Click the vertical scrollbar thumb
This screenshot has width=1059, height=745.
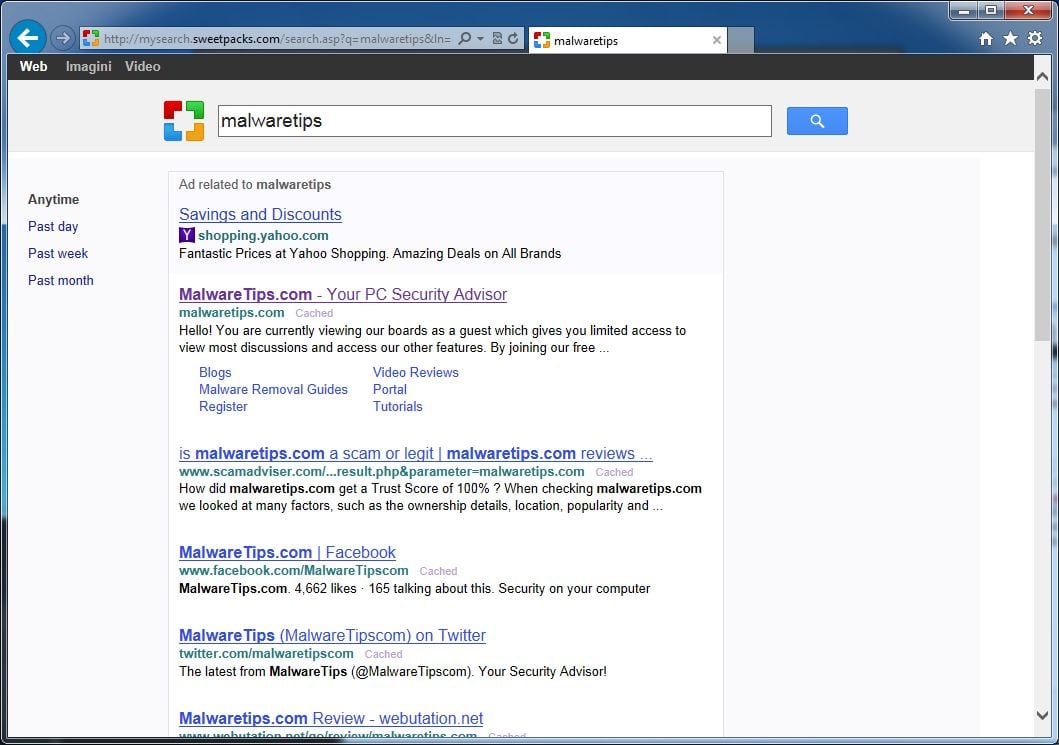pyautogui.click(x=1042, y=214)
